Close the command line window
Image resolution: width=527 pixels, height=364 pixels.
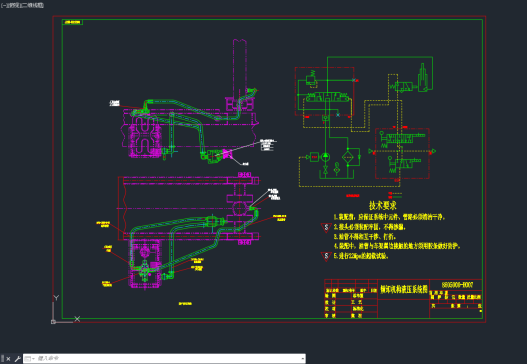coord(8,359)
